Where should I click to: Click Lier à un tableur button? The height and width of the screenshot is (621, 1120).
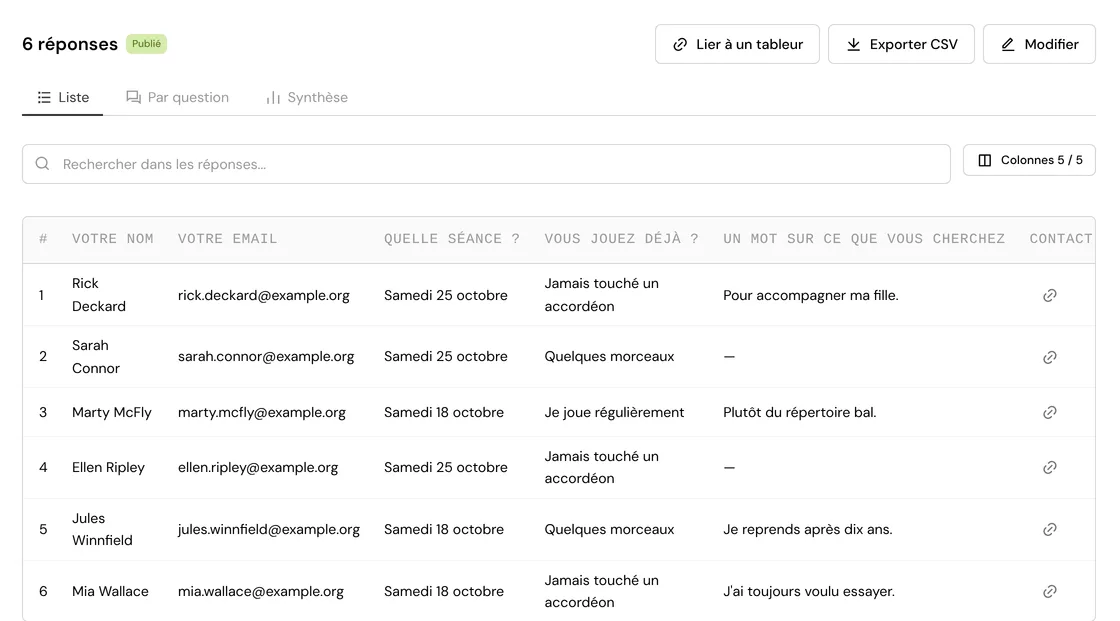click(737, 44)
